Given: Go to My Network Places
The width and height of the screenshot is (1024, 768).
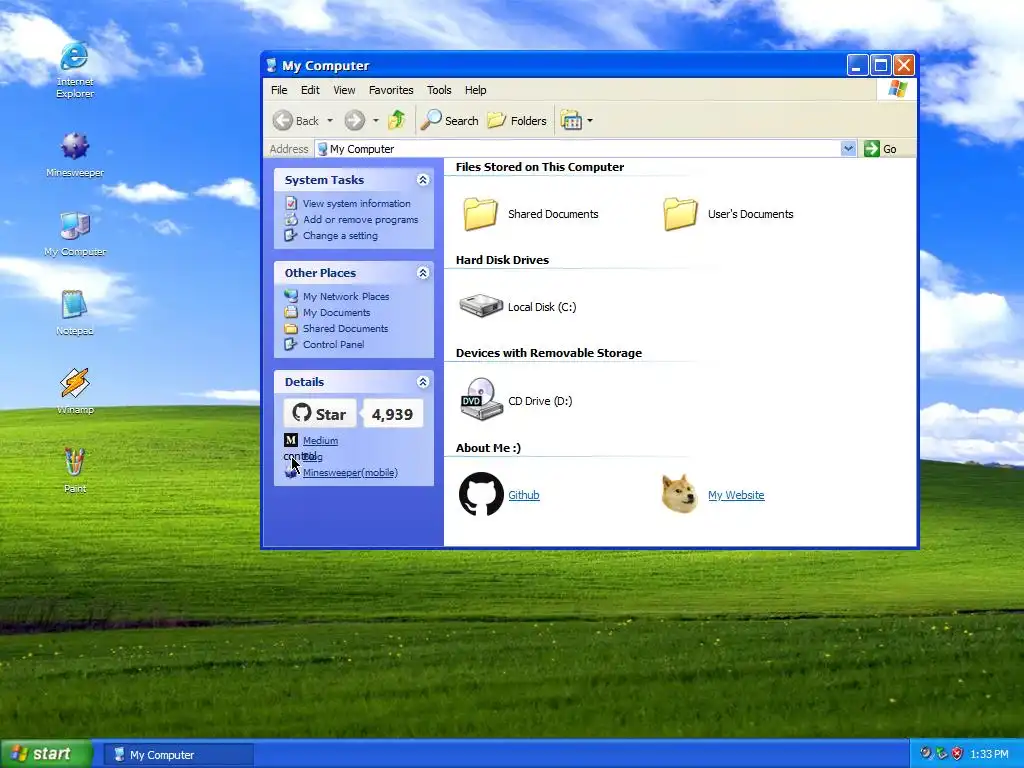Looking at the screenshot, I should pyautogui.click(x=346, y=296).
